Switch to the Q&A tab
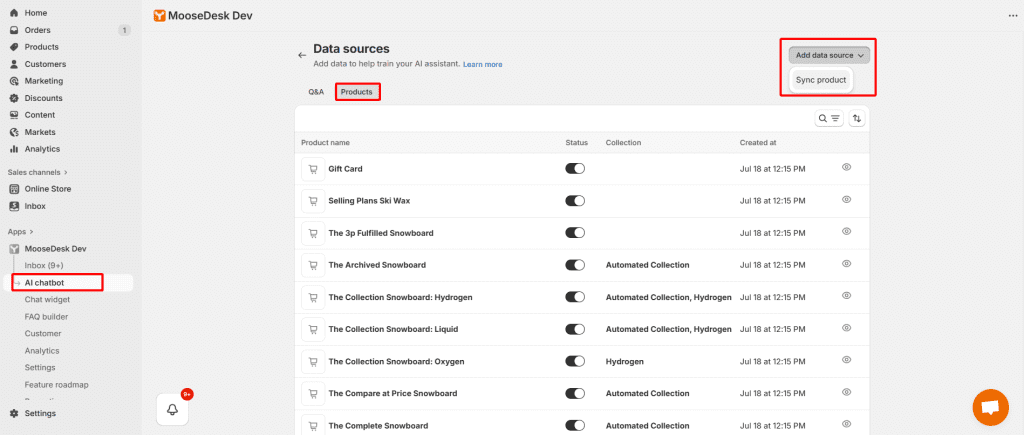This screenshot has width=1024, height=435. (316, 92)
